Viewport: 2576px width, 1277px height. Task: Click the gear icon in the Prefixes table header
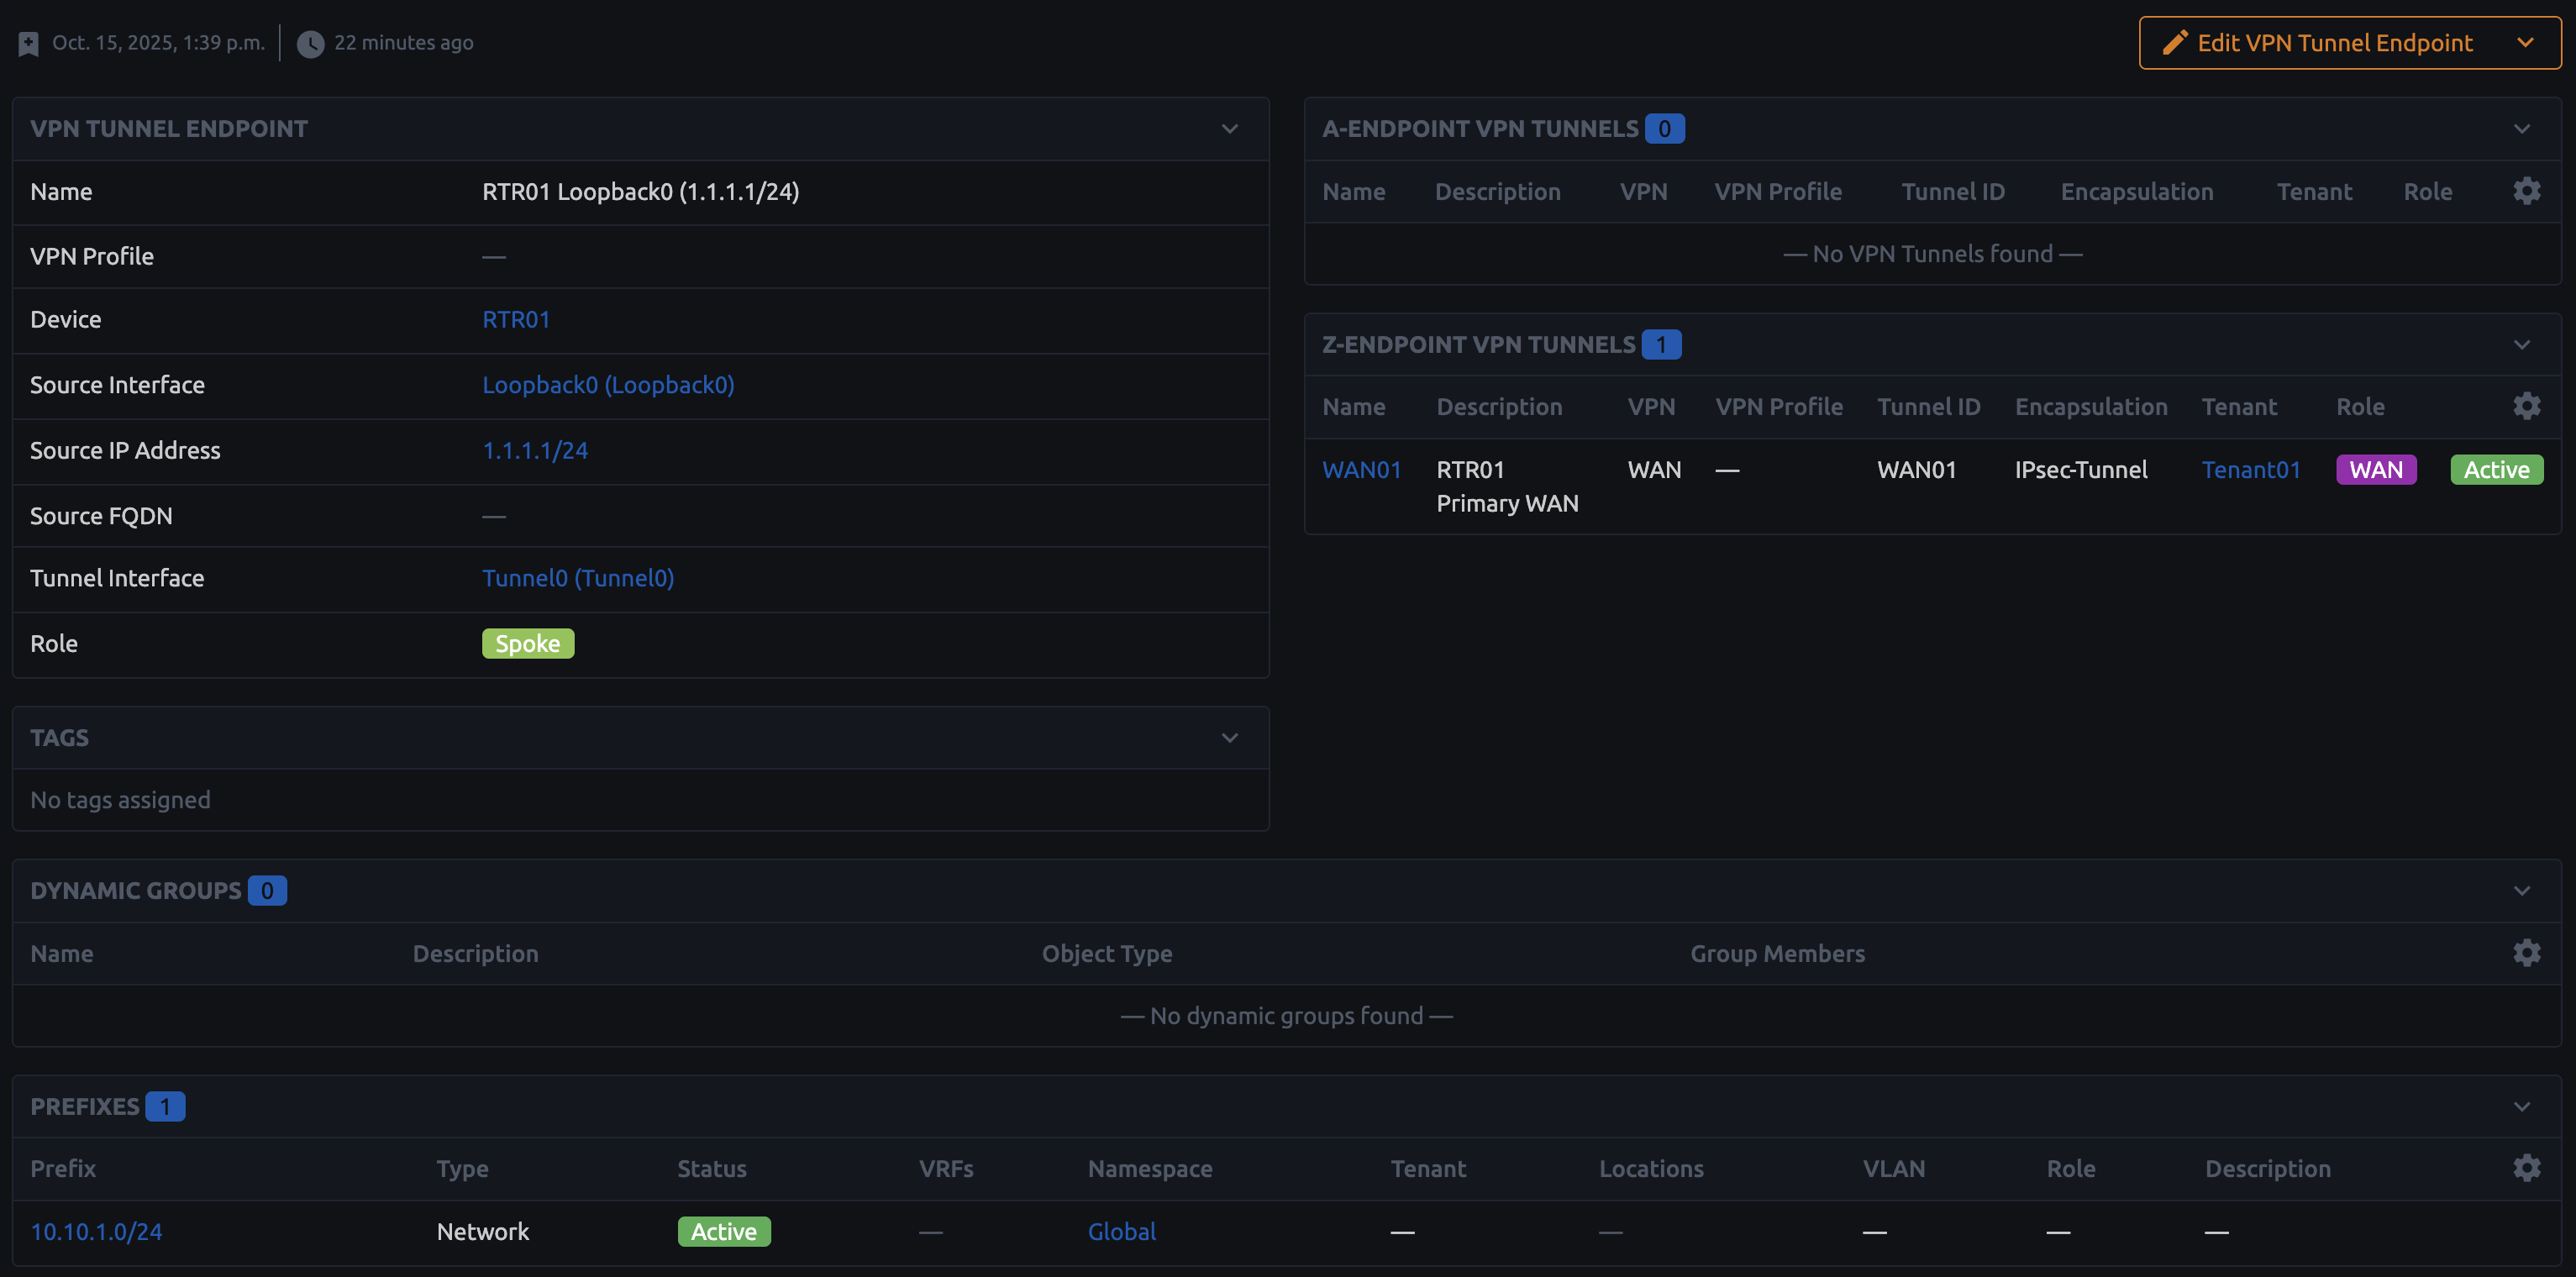click(2527, 1167)
